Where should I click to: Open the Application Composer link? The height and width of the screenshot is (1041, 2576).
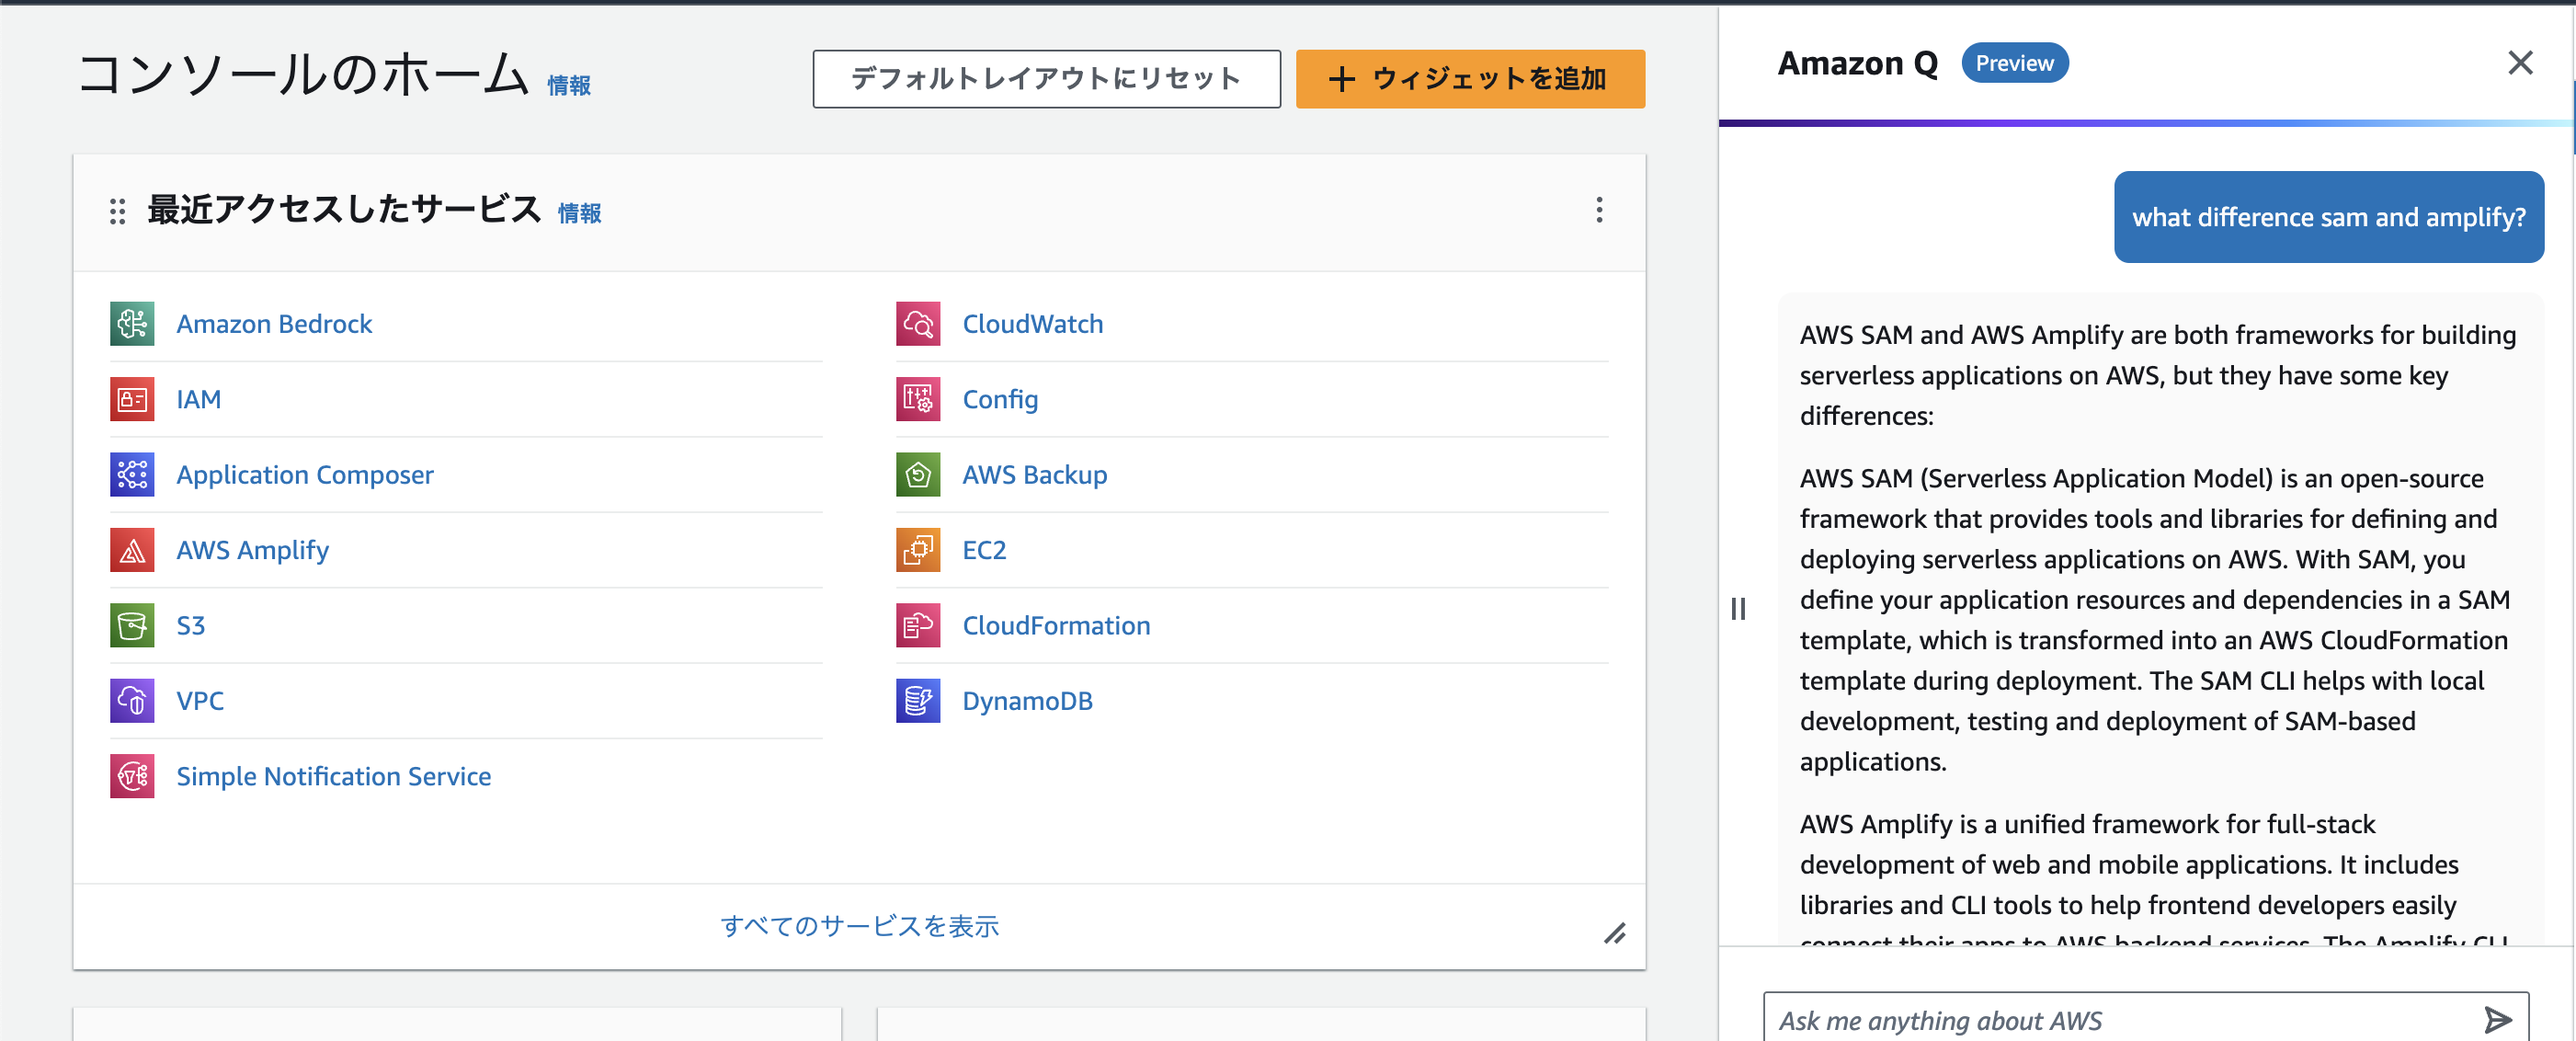tap(305, 475)
